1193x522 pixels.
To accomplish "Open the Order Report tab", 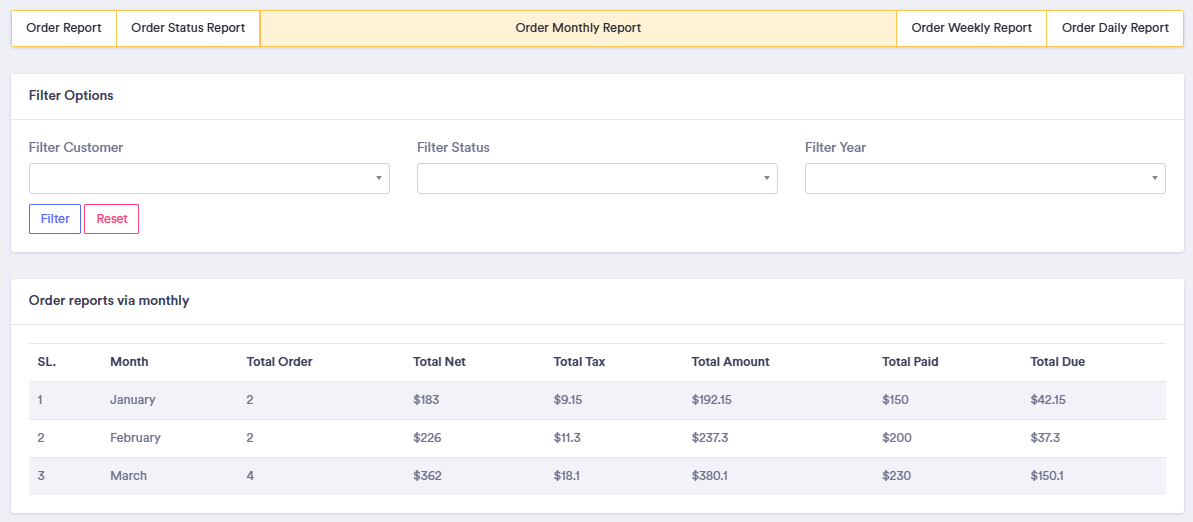I will [64, 28].
